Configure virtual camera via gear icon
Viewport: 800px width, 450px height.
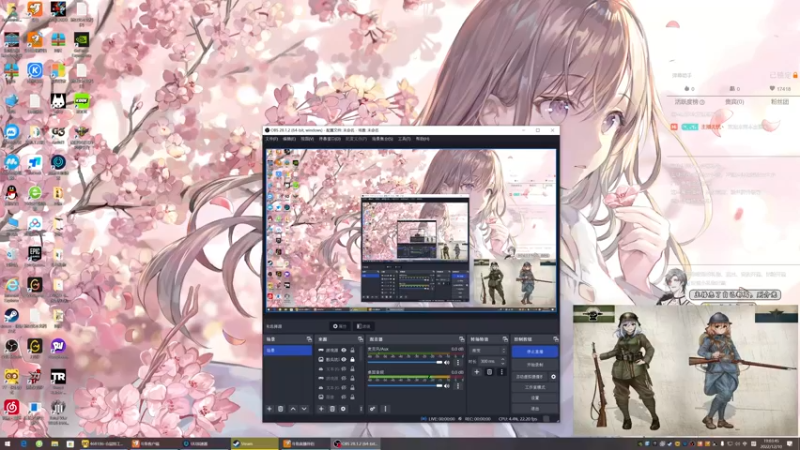[554, 377]
